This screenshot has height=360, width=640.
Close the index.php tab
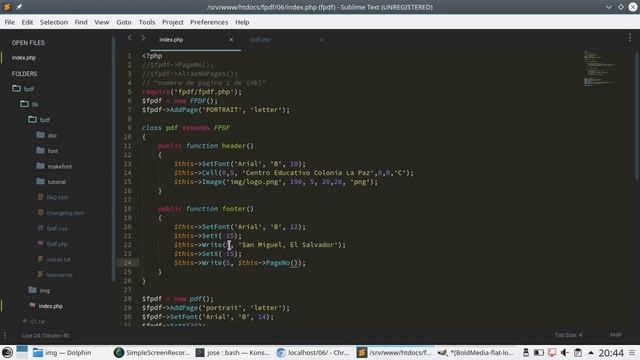[x=231, y=40]
